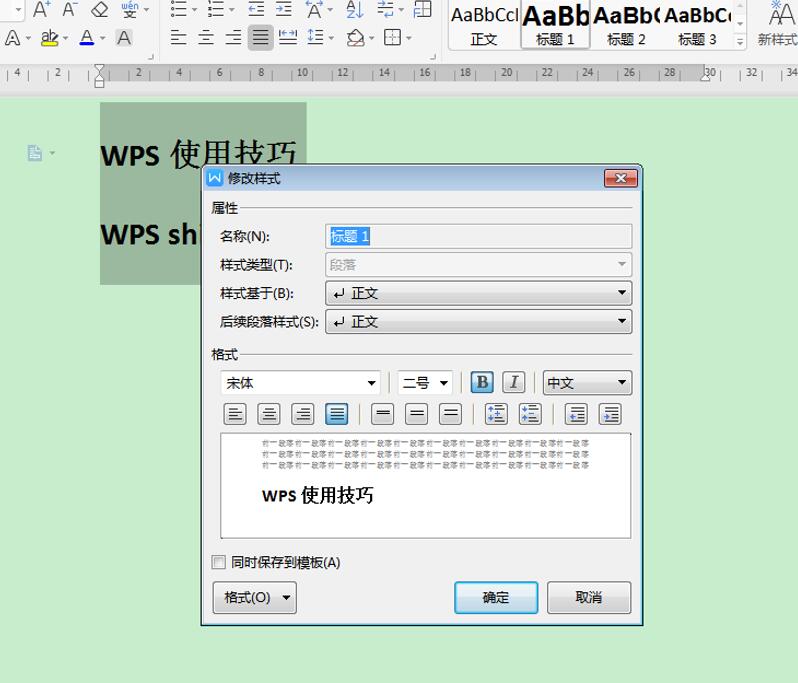Click the document navigation icon in margin
Screen dimensions: 798x683
click(35, 153)
